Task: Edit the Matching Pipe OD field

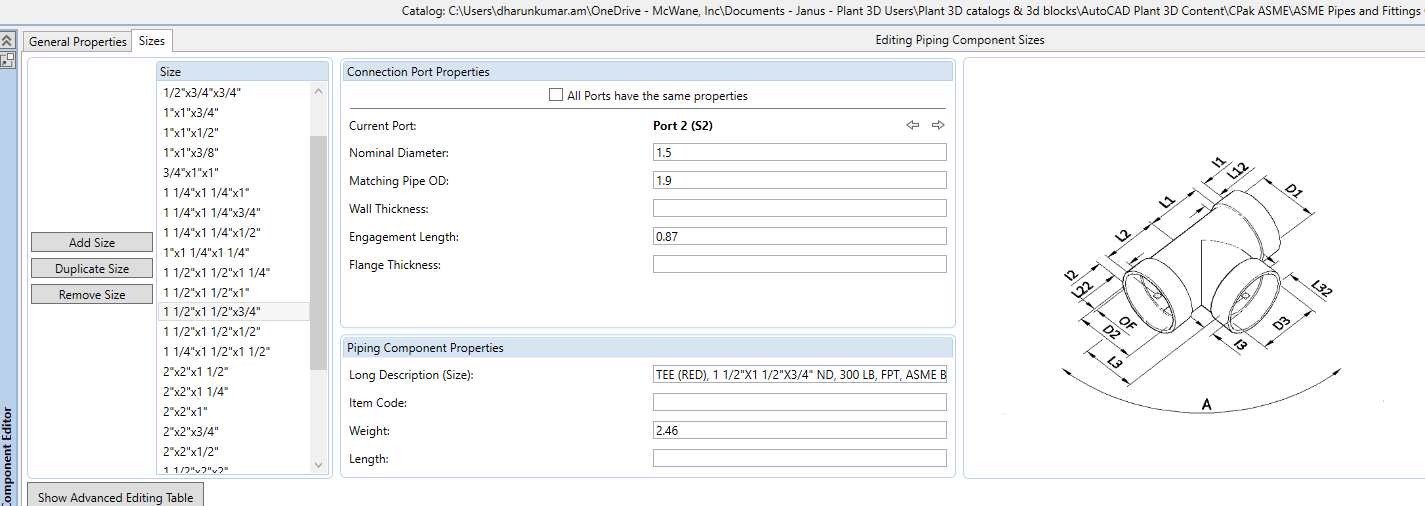Action: point(799,180)
